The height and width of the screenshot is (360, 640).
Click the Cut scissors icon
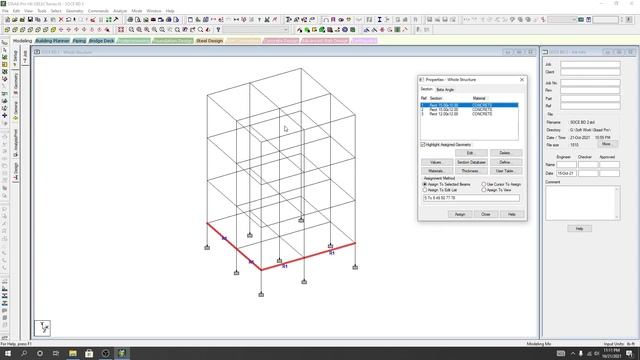click(45, 20)
